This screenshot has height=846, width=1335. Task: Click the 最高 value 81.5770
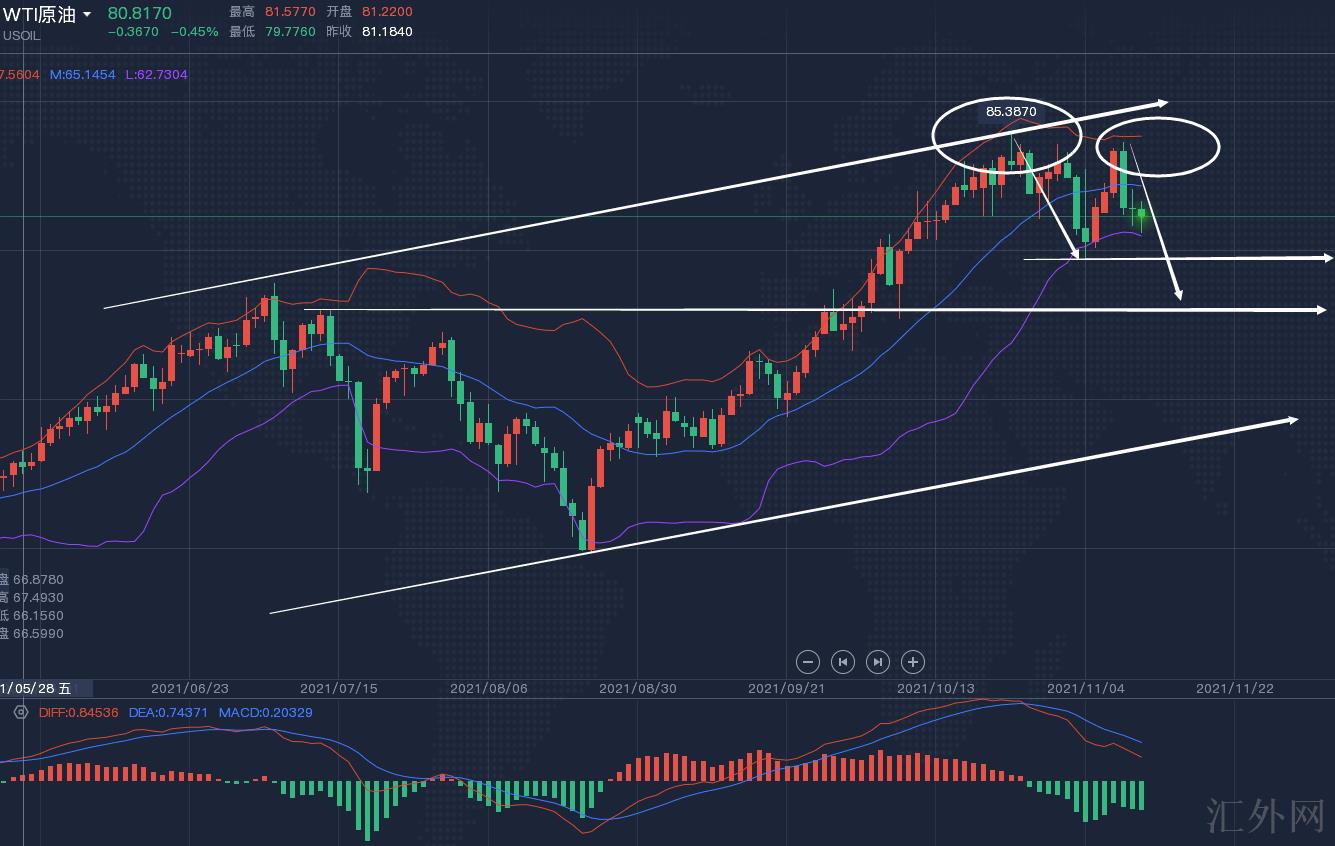(x=290, y=12)
